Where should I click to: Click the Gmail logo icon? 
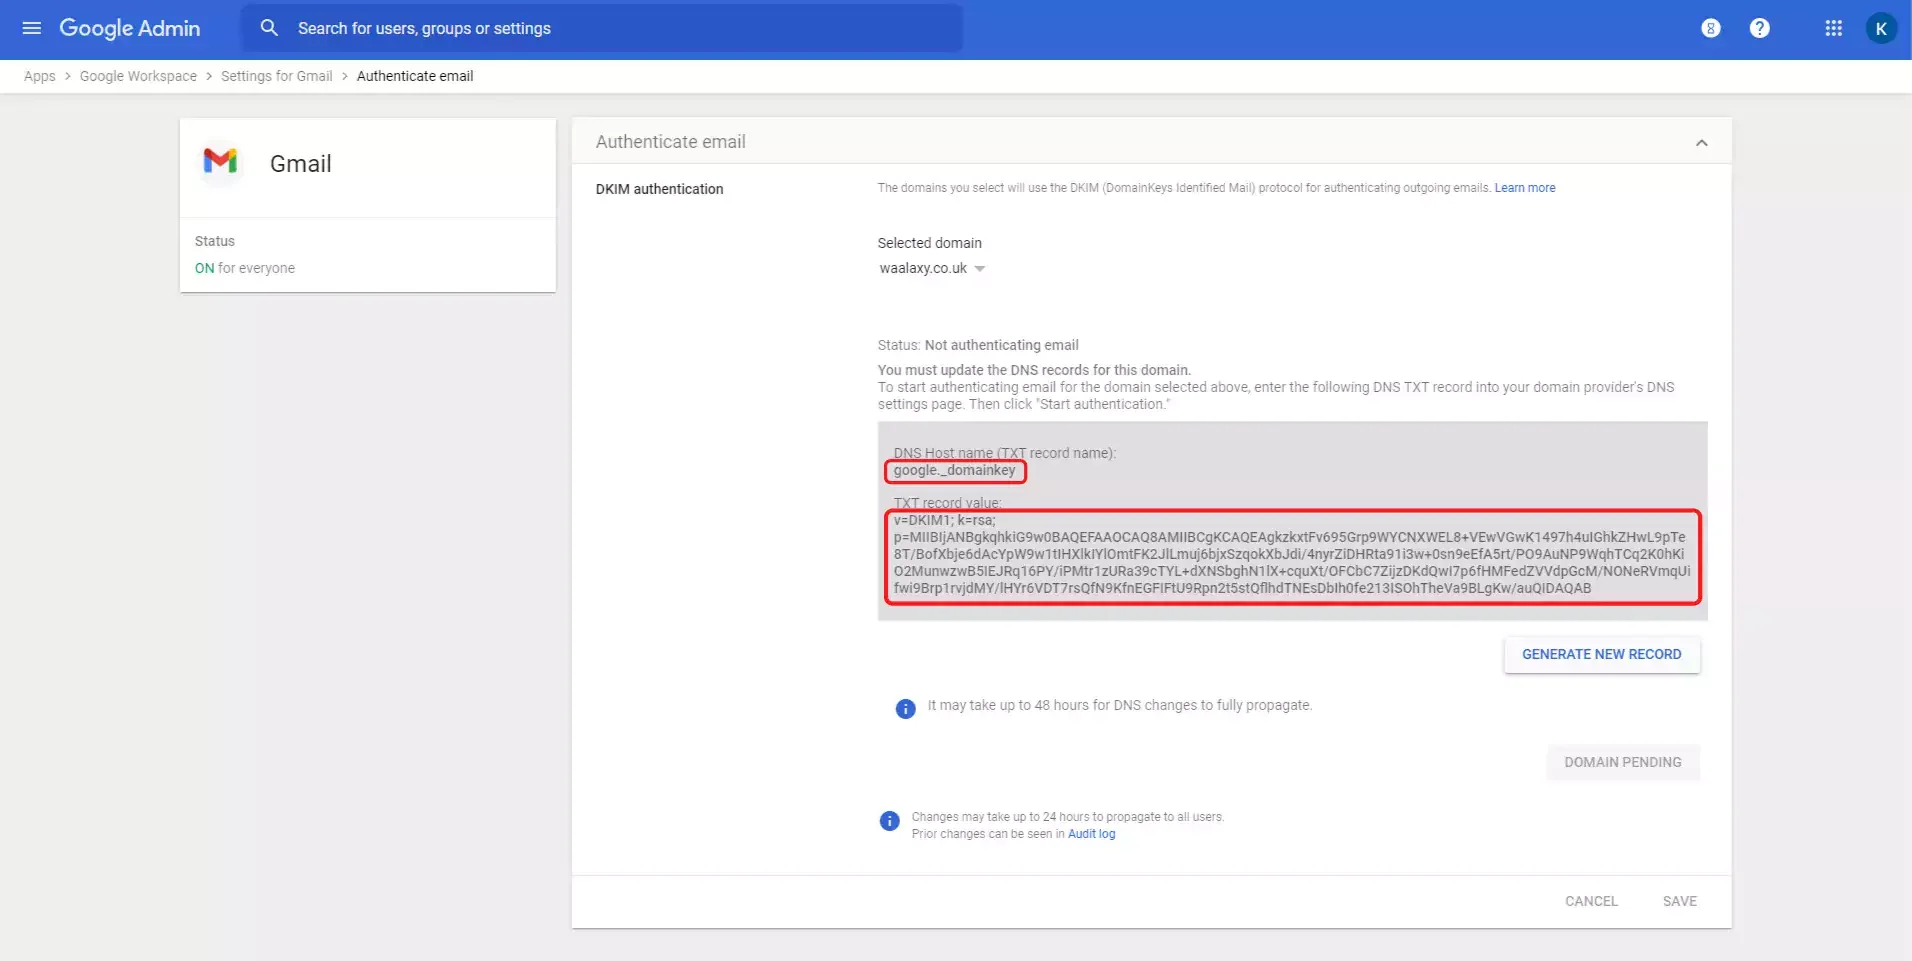pos(220,160)
